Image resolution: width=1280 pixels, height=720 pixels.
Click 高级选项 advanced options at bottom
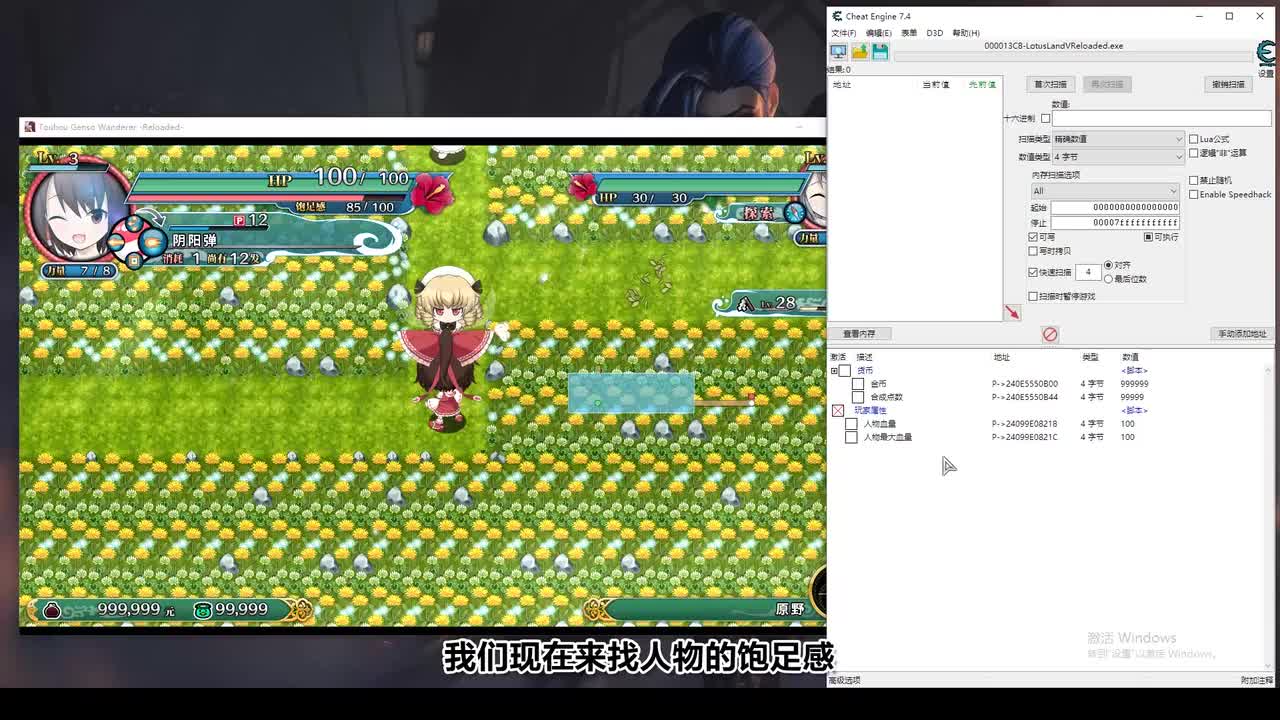click(x=844, y=680)
